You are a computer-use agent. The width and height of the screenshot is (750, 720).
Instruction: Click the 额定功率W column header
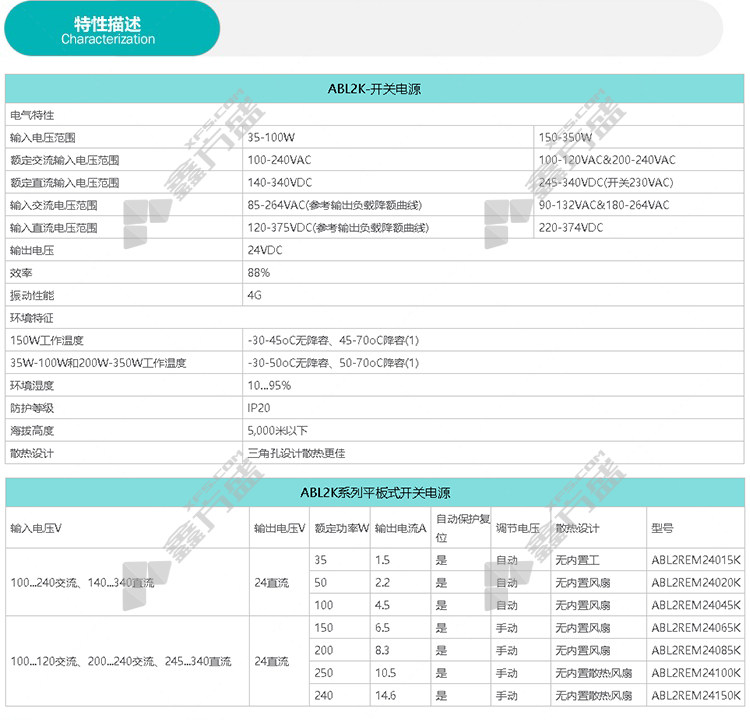[341, 527]
